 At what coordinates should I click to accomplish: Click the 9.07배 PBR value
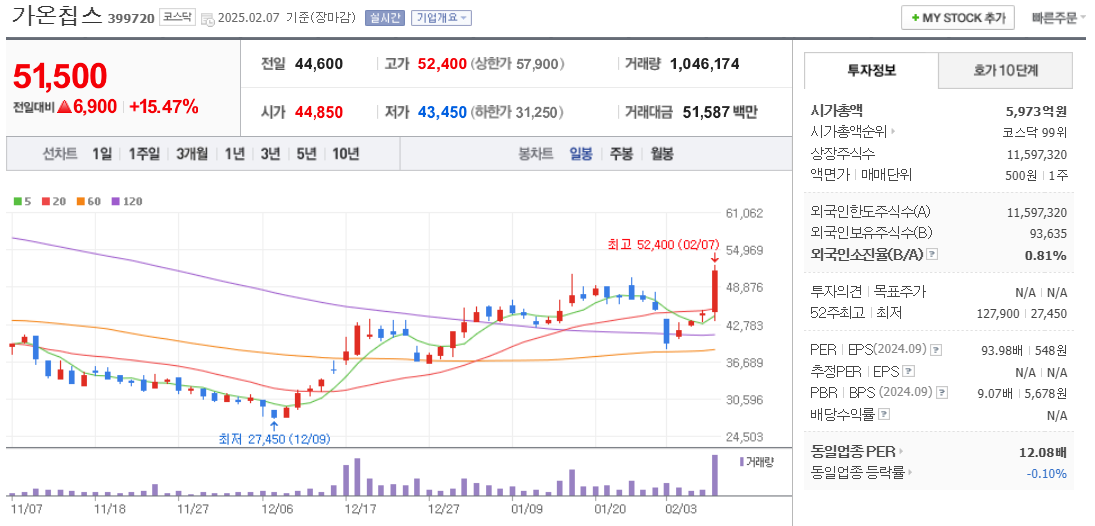995,393
